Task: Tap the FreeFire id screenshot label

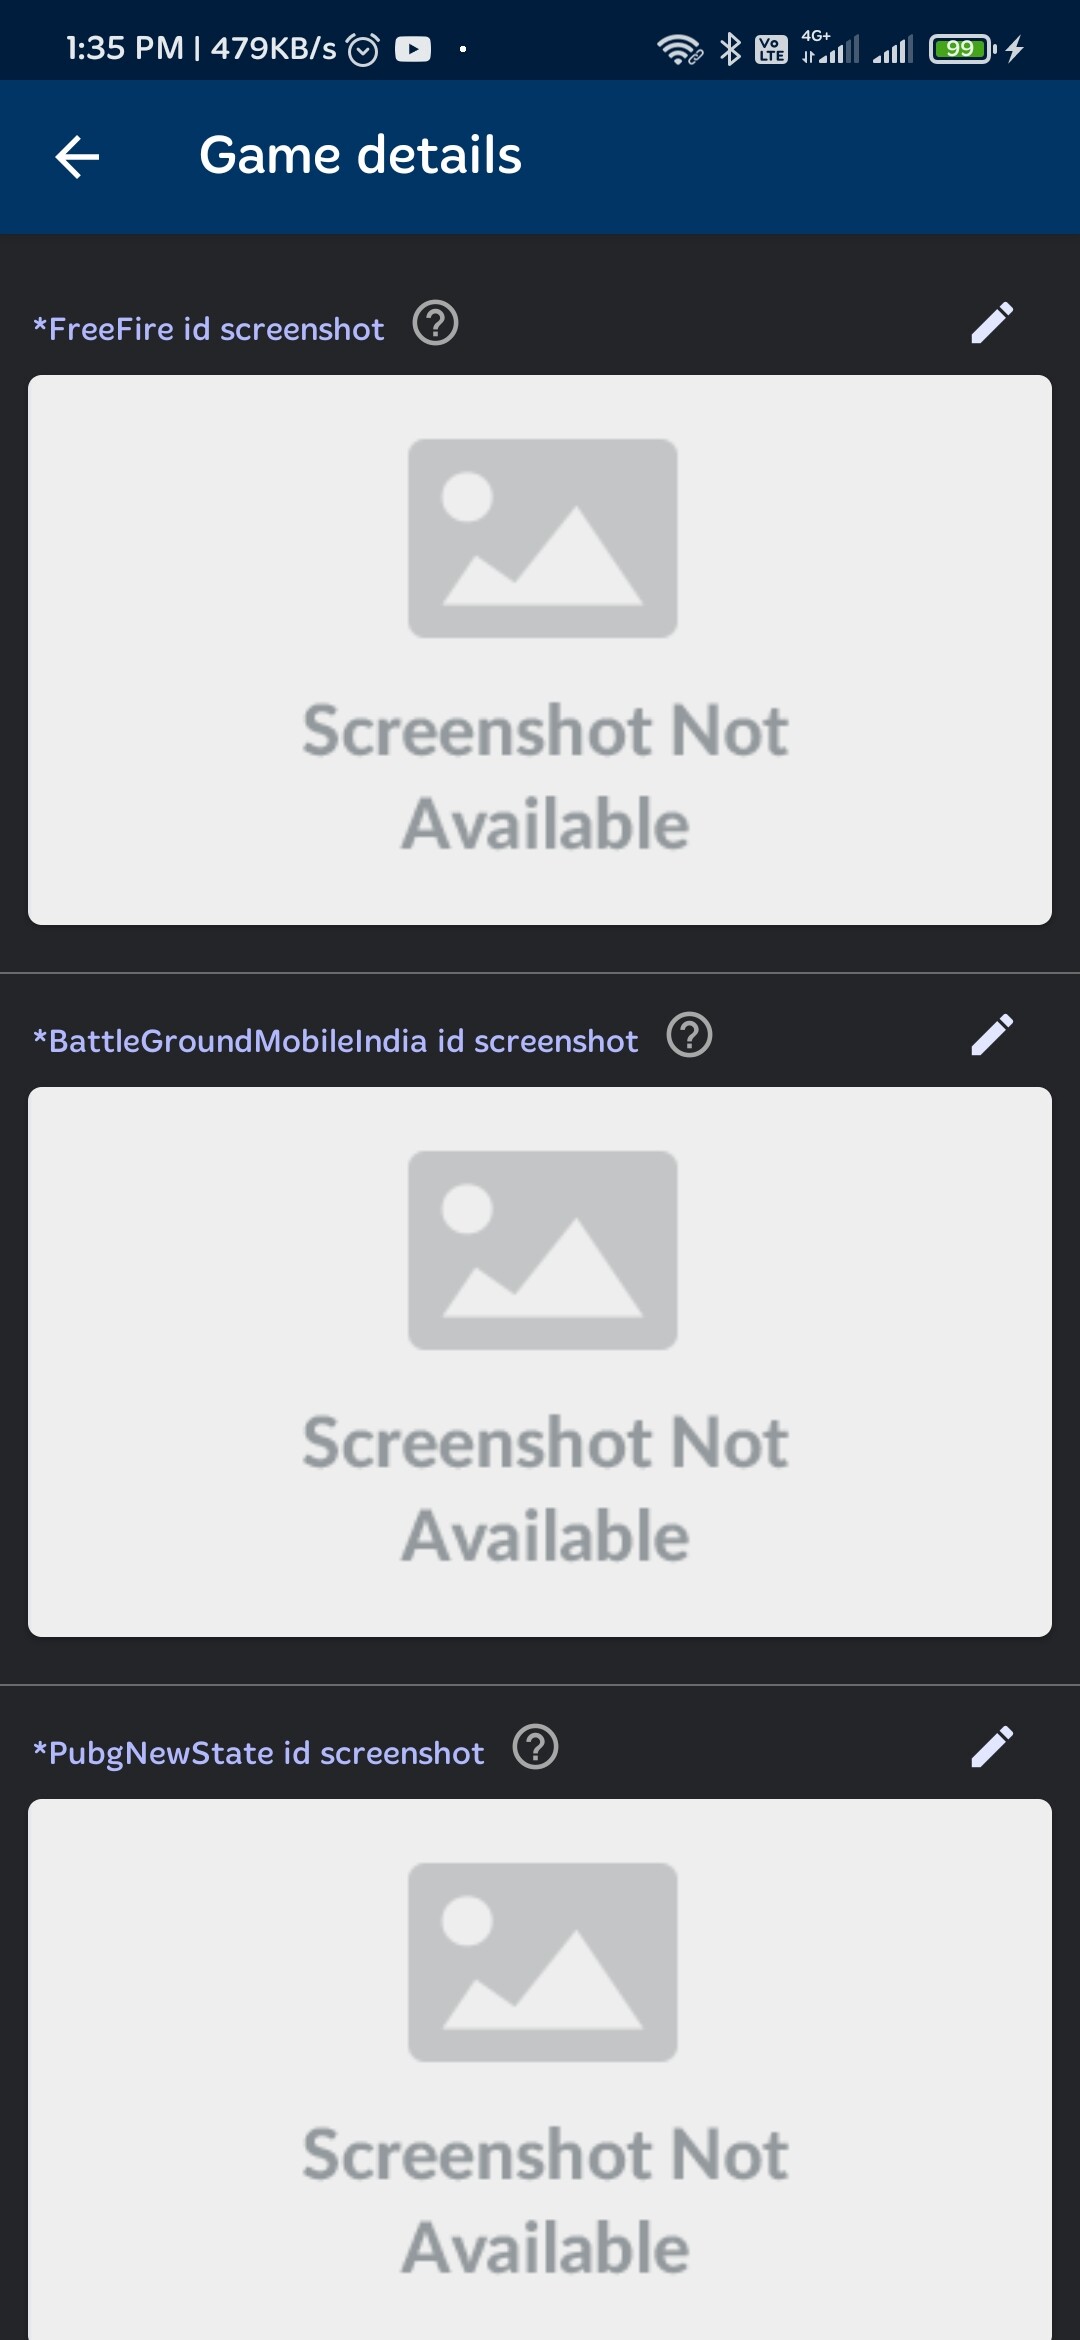Action: 208,329
